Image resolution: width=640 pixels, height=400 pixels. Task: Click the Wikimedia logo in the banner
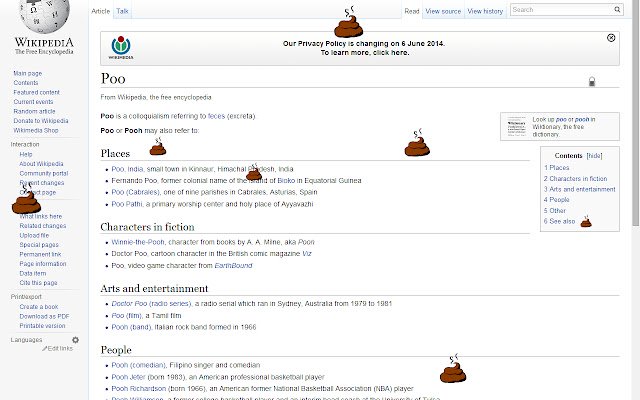[121, 48]
